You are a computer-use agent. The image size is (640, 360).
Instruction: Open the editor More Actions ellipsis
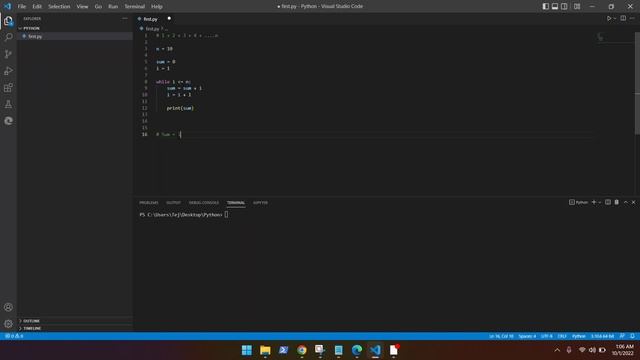632,18
